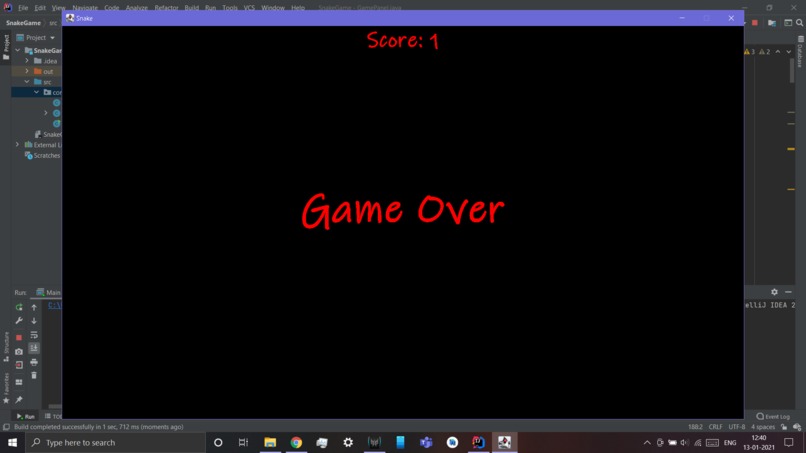Expand External Libraries node

pyautogui.click(x=18, y=144)
